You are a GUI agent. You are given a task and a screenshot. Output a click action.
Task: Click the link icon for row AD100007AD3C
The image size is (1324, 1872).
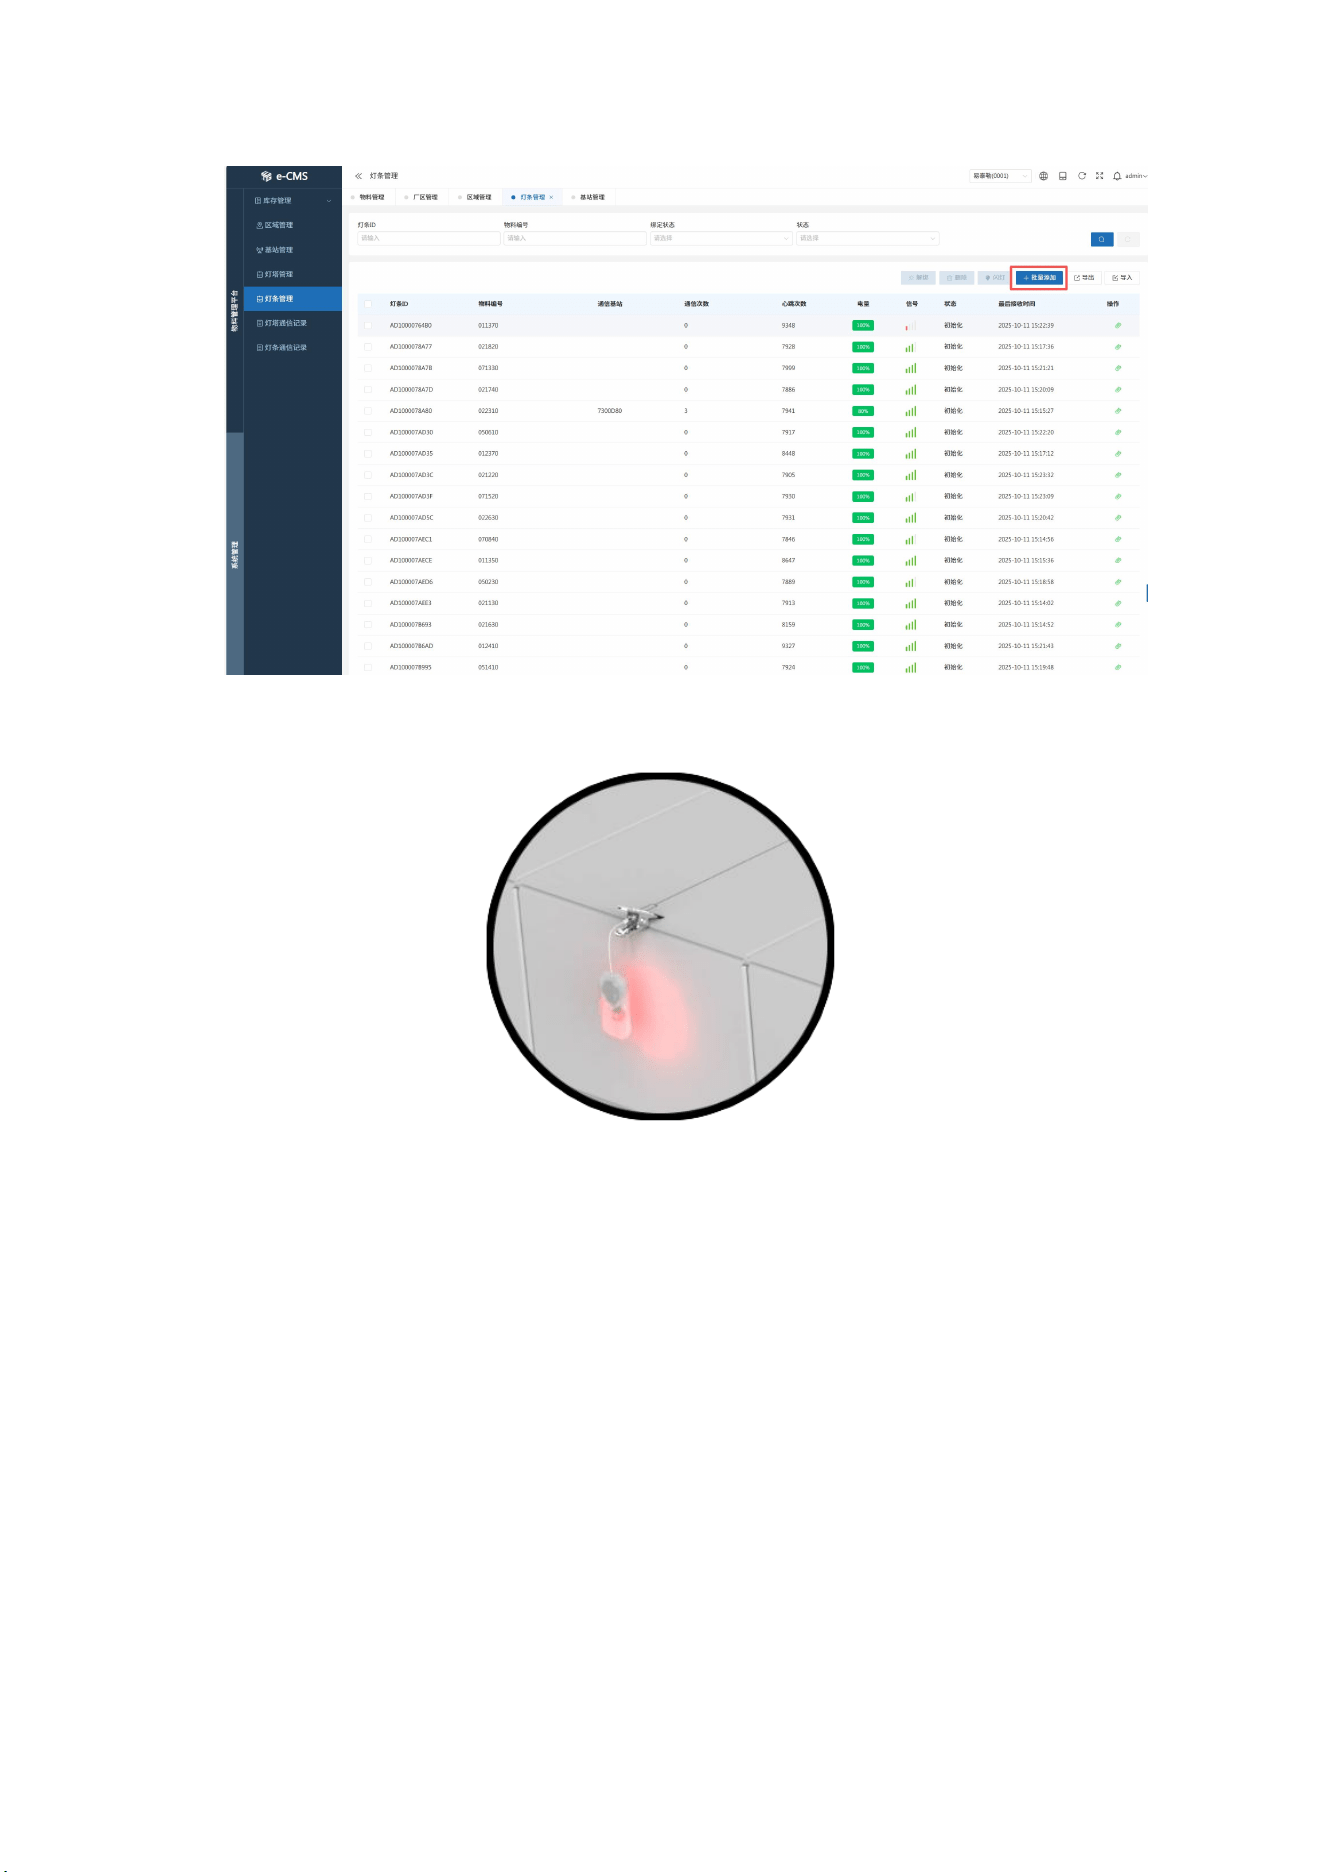[1117, 475]
